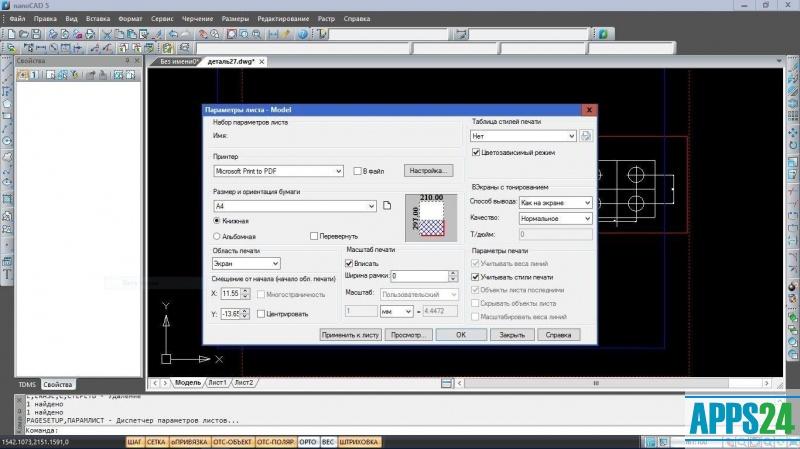Enable the В файл checkbox
The height and width of the screenshot is (449, 800).
(358, 171)
